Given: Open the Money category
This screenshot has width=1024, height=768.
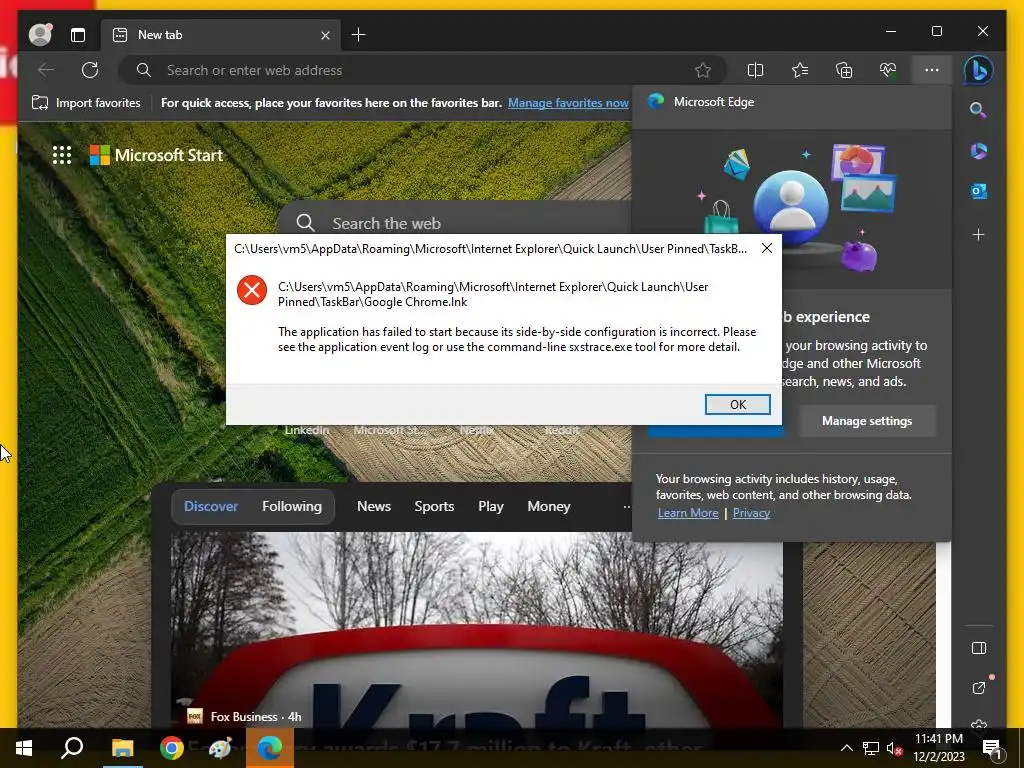Looking at the screenshot, I should [x=549, y=506].
